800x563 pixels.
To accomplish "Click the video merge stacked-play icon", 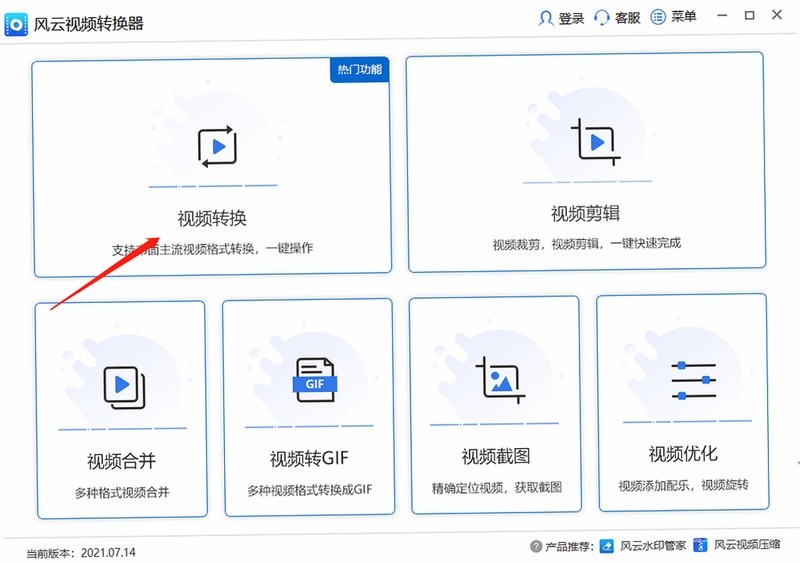I will 124,387.
